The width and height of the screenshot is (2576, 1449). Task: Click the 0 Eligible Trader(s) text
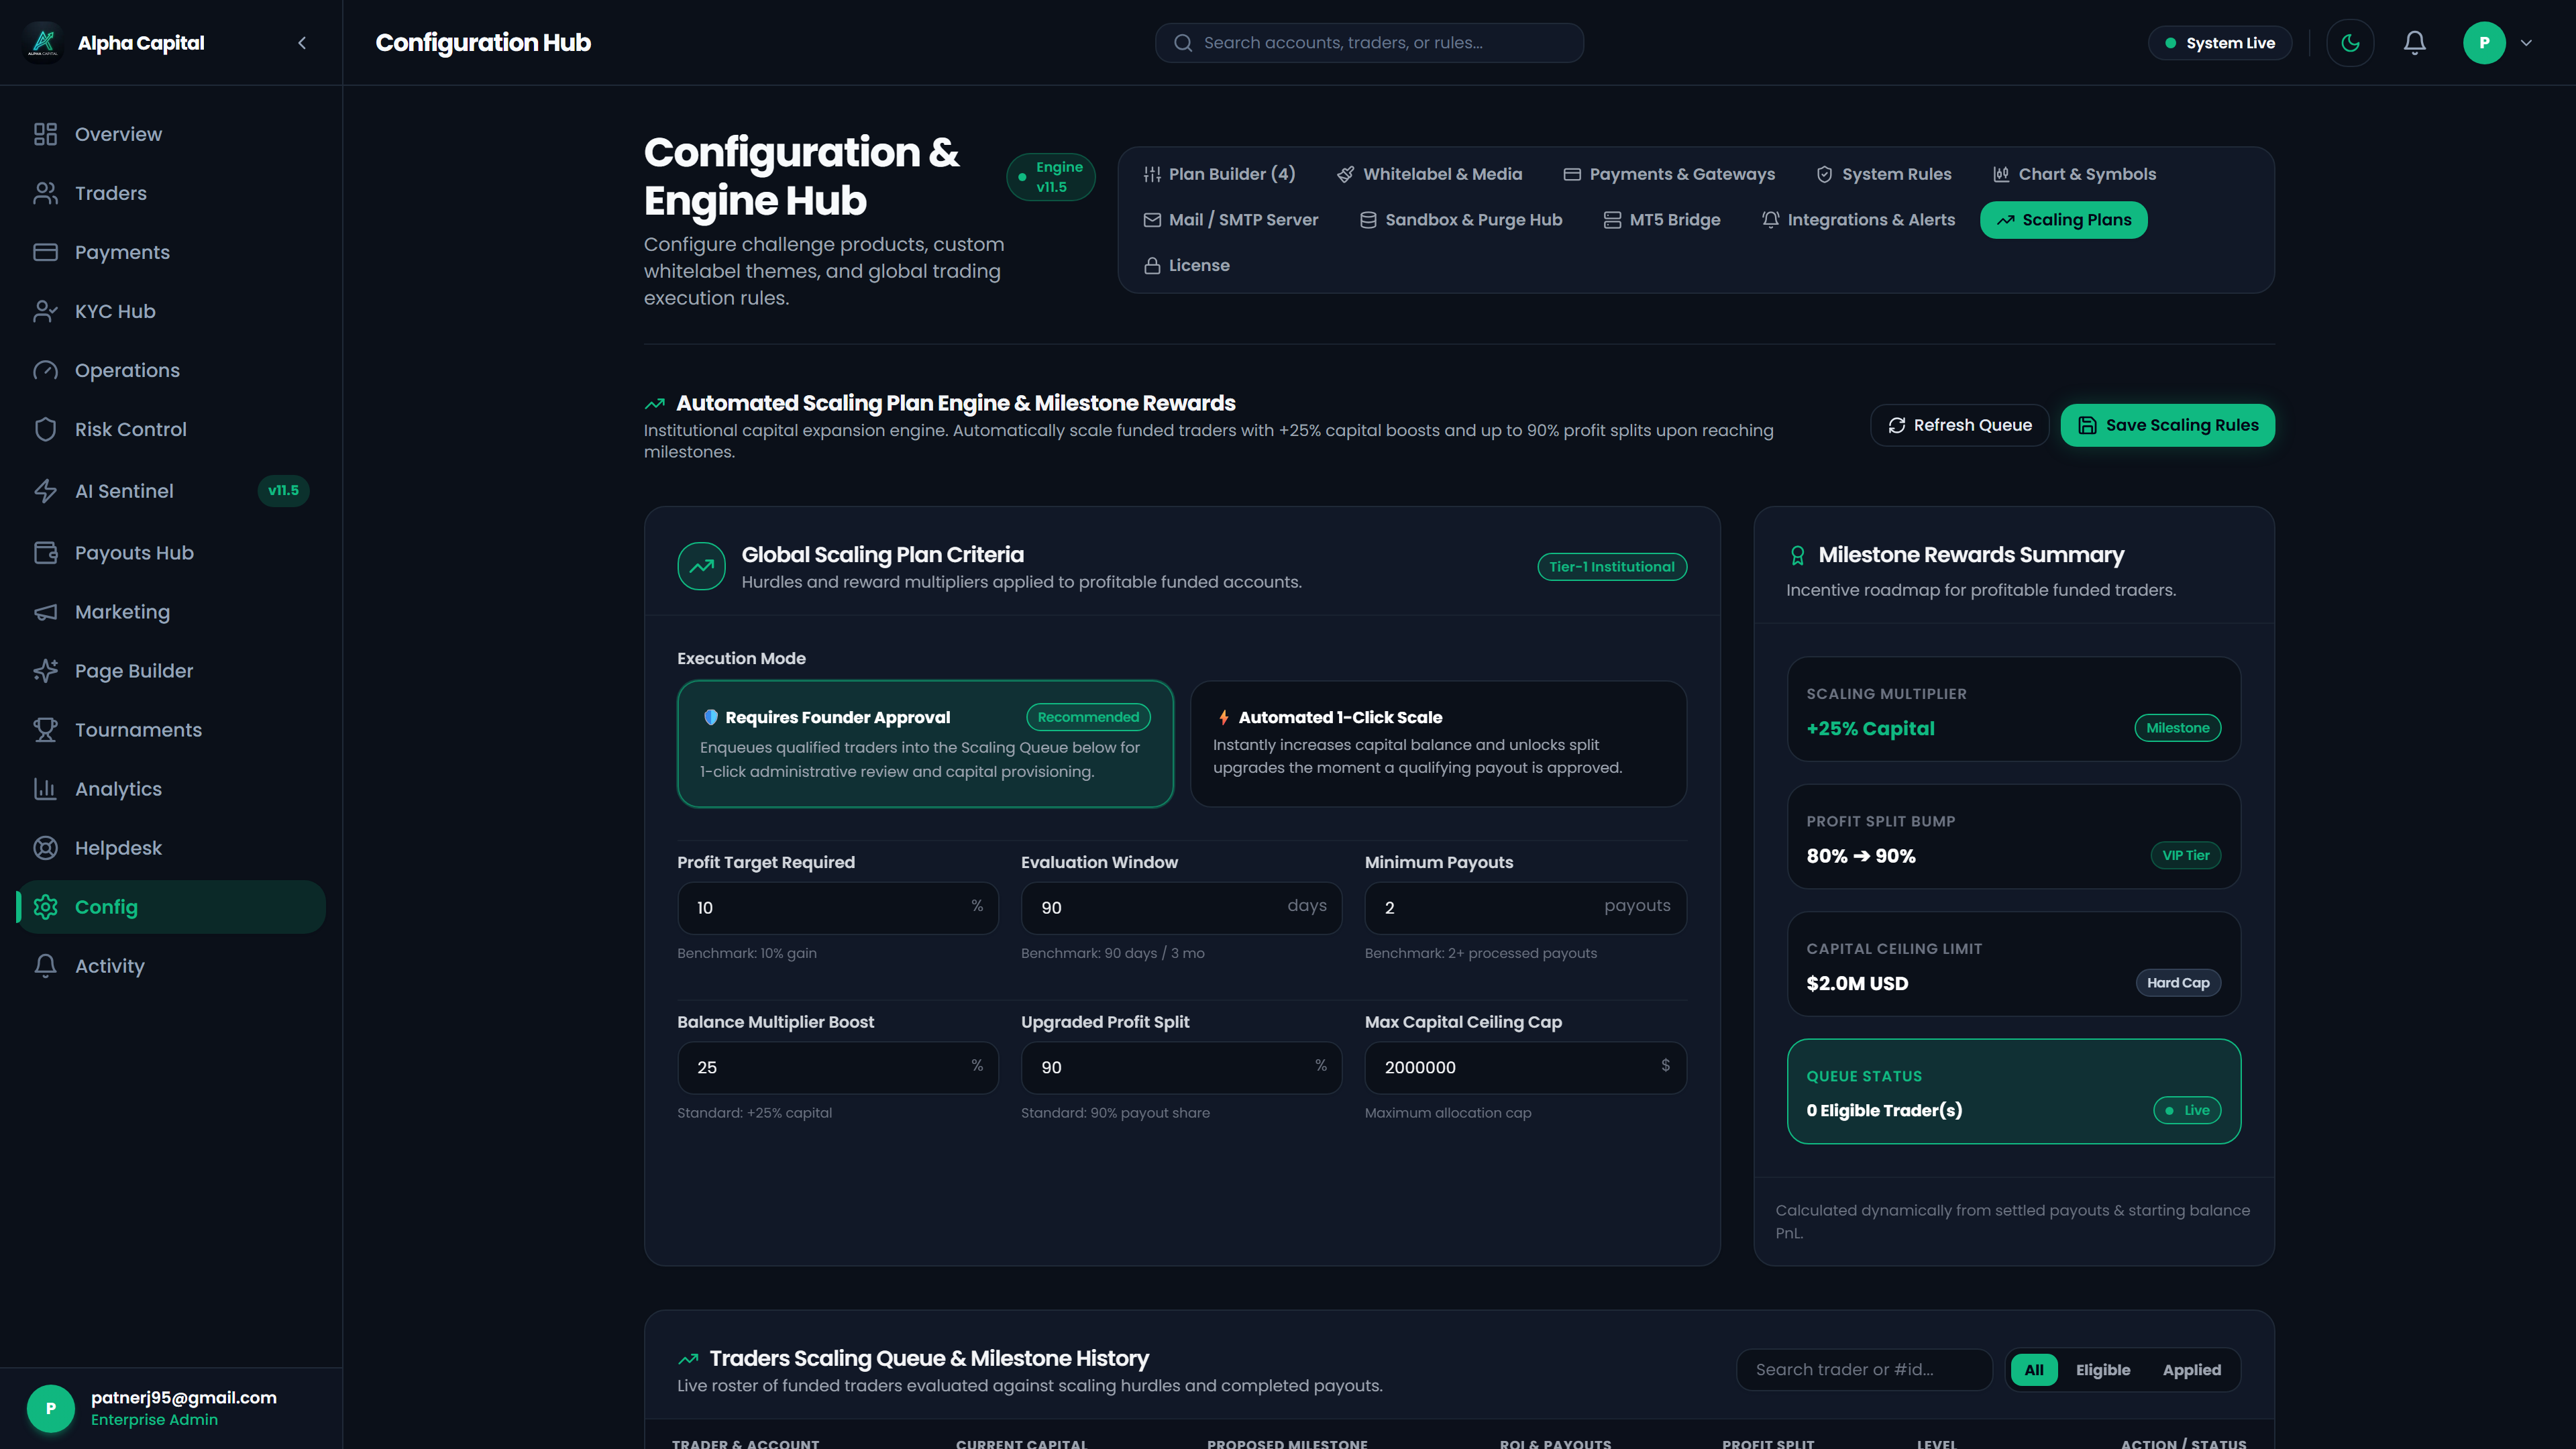pos(1884,1111)
